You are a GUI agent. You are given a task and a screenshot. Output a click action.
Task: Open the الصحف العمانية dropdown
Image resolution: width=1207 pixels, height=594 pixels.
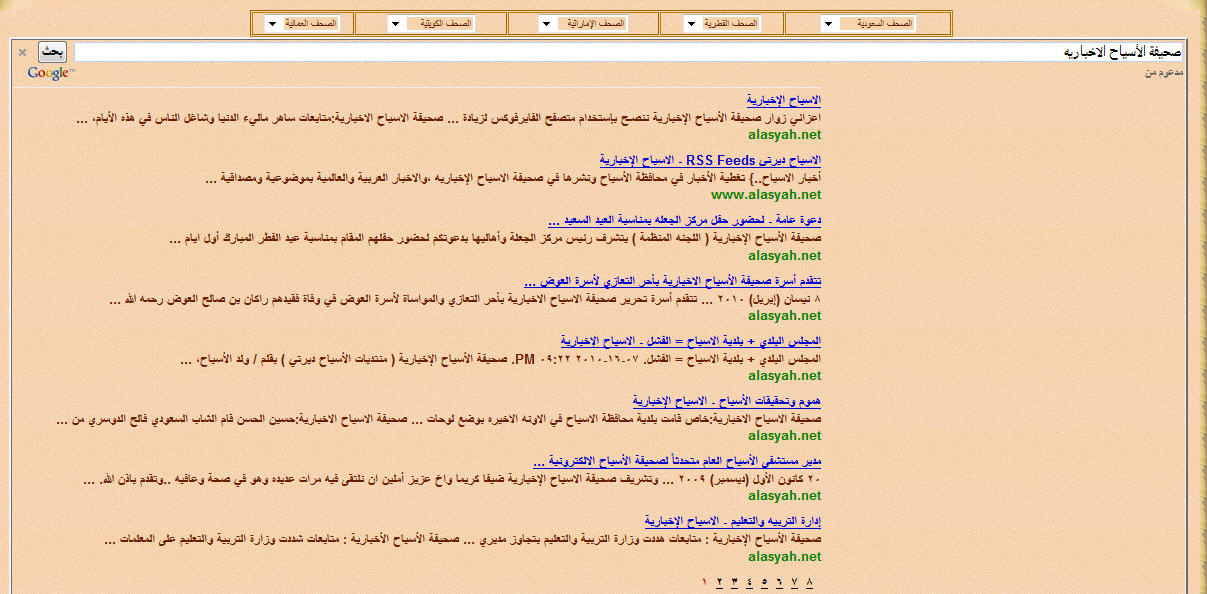[302, 23]
